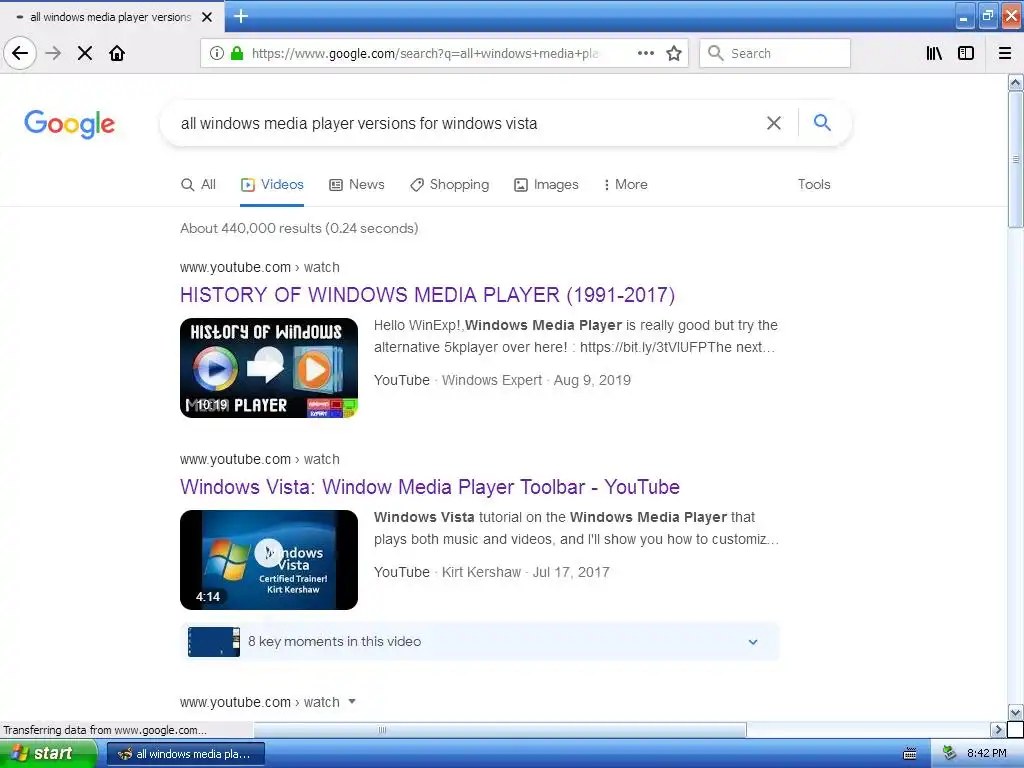Open the Firefox hamburger menu
The image size is (1024, 768).
tap(1005, 53)
